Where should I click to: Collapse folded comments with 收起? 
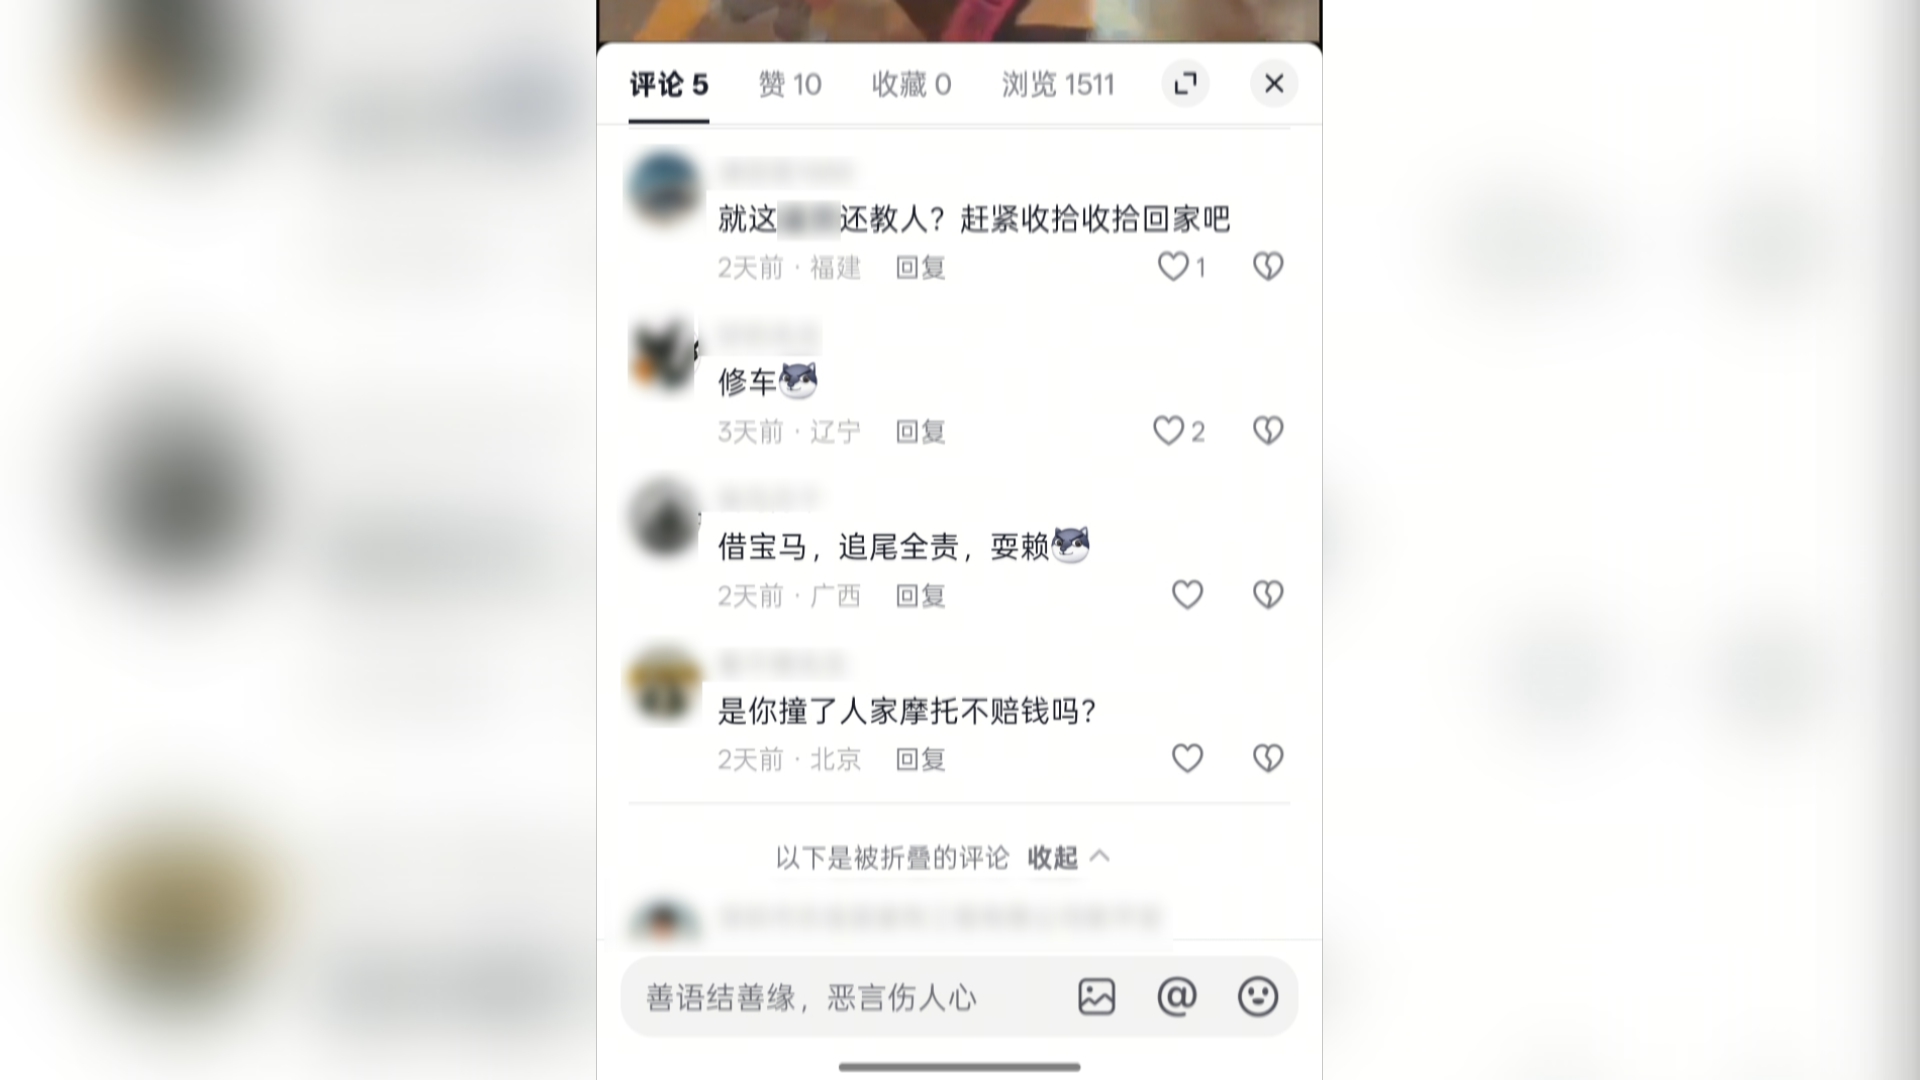[1069, 858]
